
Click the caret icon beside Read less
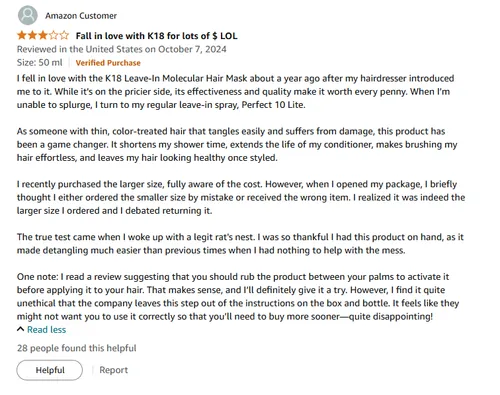[21, 329]
